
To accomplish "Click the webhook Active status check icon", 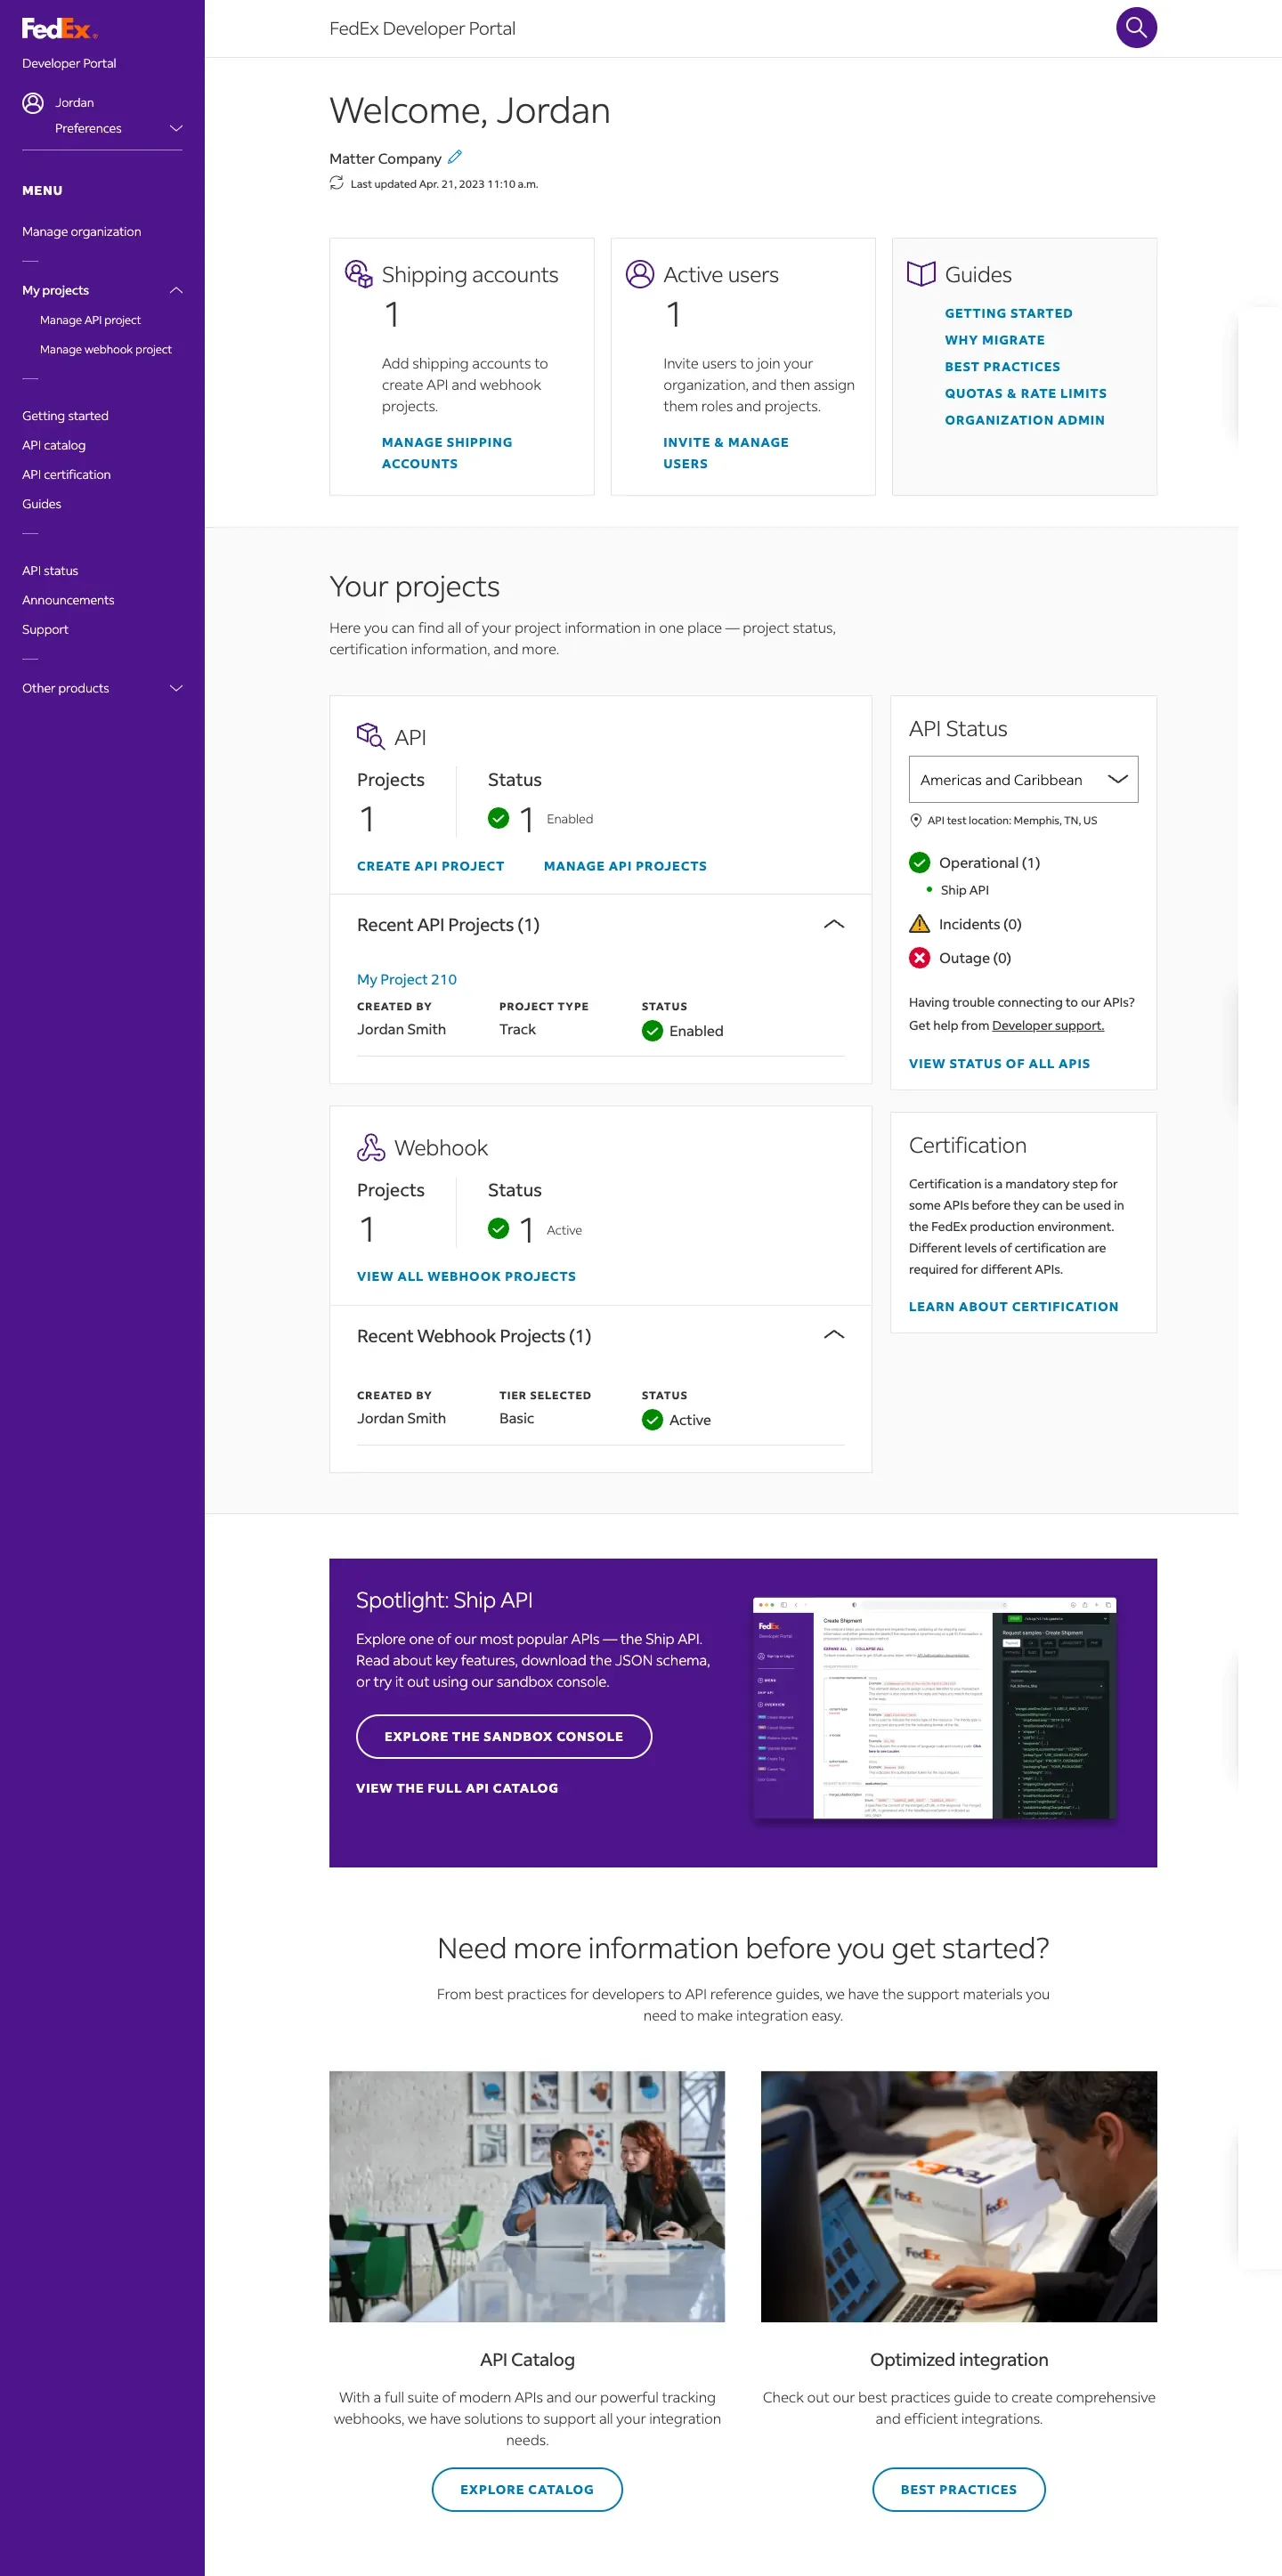I will (x=652, y=1419).
